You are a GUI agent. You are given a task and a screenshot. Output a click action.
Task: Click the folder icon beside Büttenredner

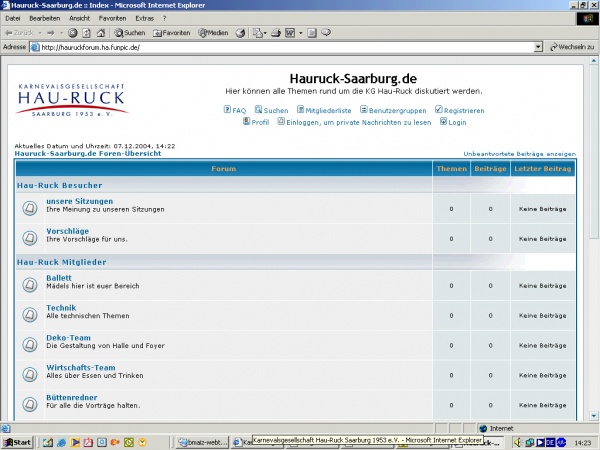tap(29, 404)
